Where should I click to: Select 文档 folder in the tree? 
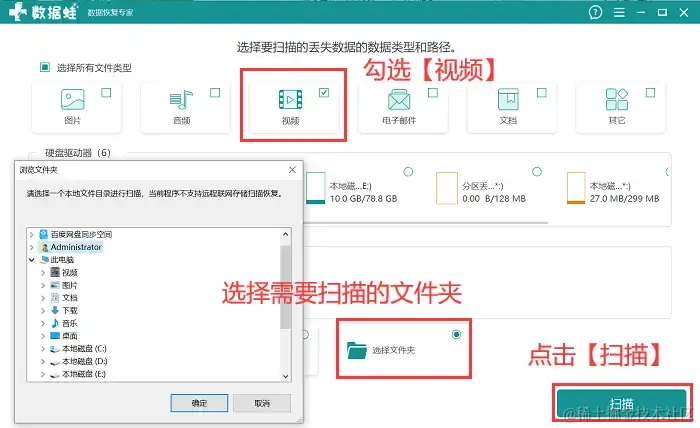[70, 298]
